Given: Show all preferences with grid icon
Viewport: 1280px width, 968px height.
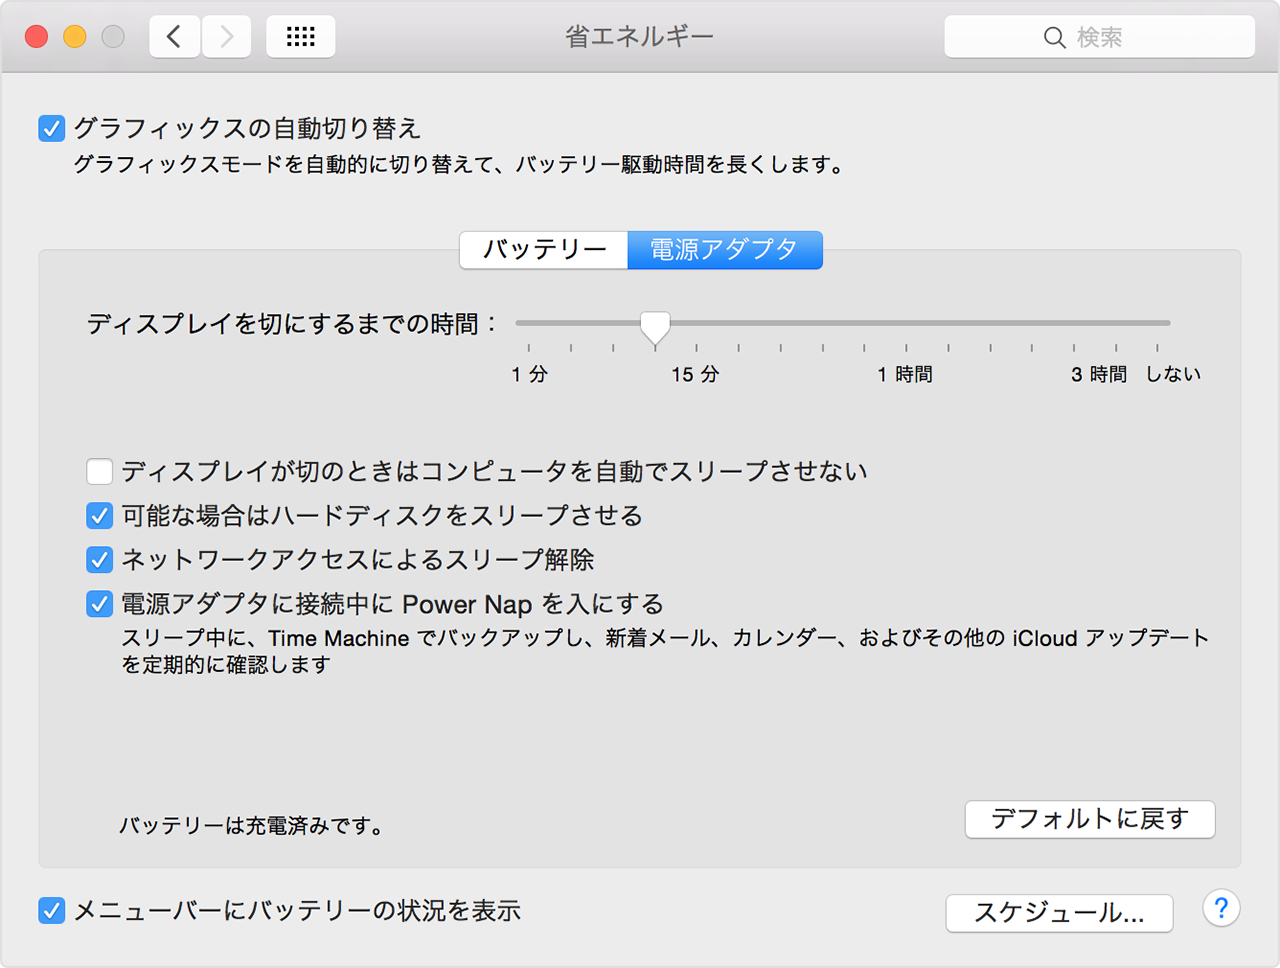Looking at the screenshot, I should click(301, 37).
